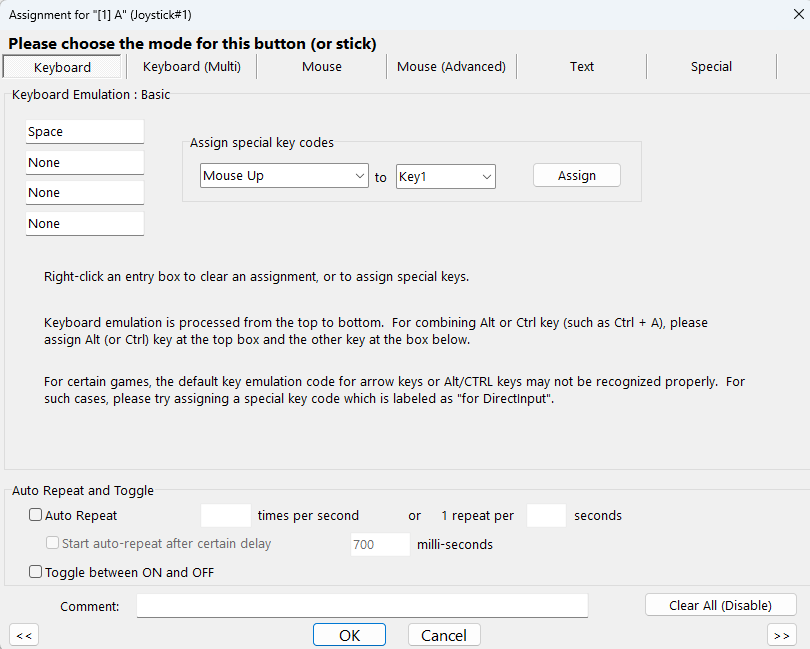The width and height of the screenshot is (810, 649).
Task: Open the Special tab
Action: click(711, 67)
